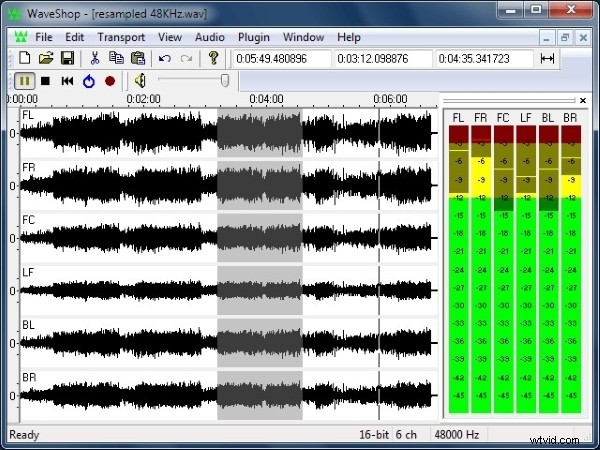Screen dimensions: 600x450
Task: Click the 0:06:00 mark on the time ruler
Action: point(390,99)
